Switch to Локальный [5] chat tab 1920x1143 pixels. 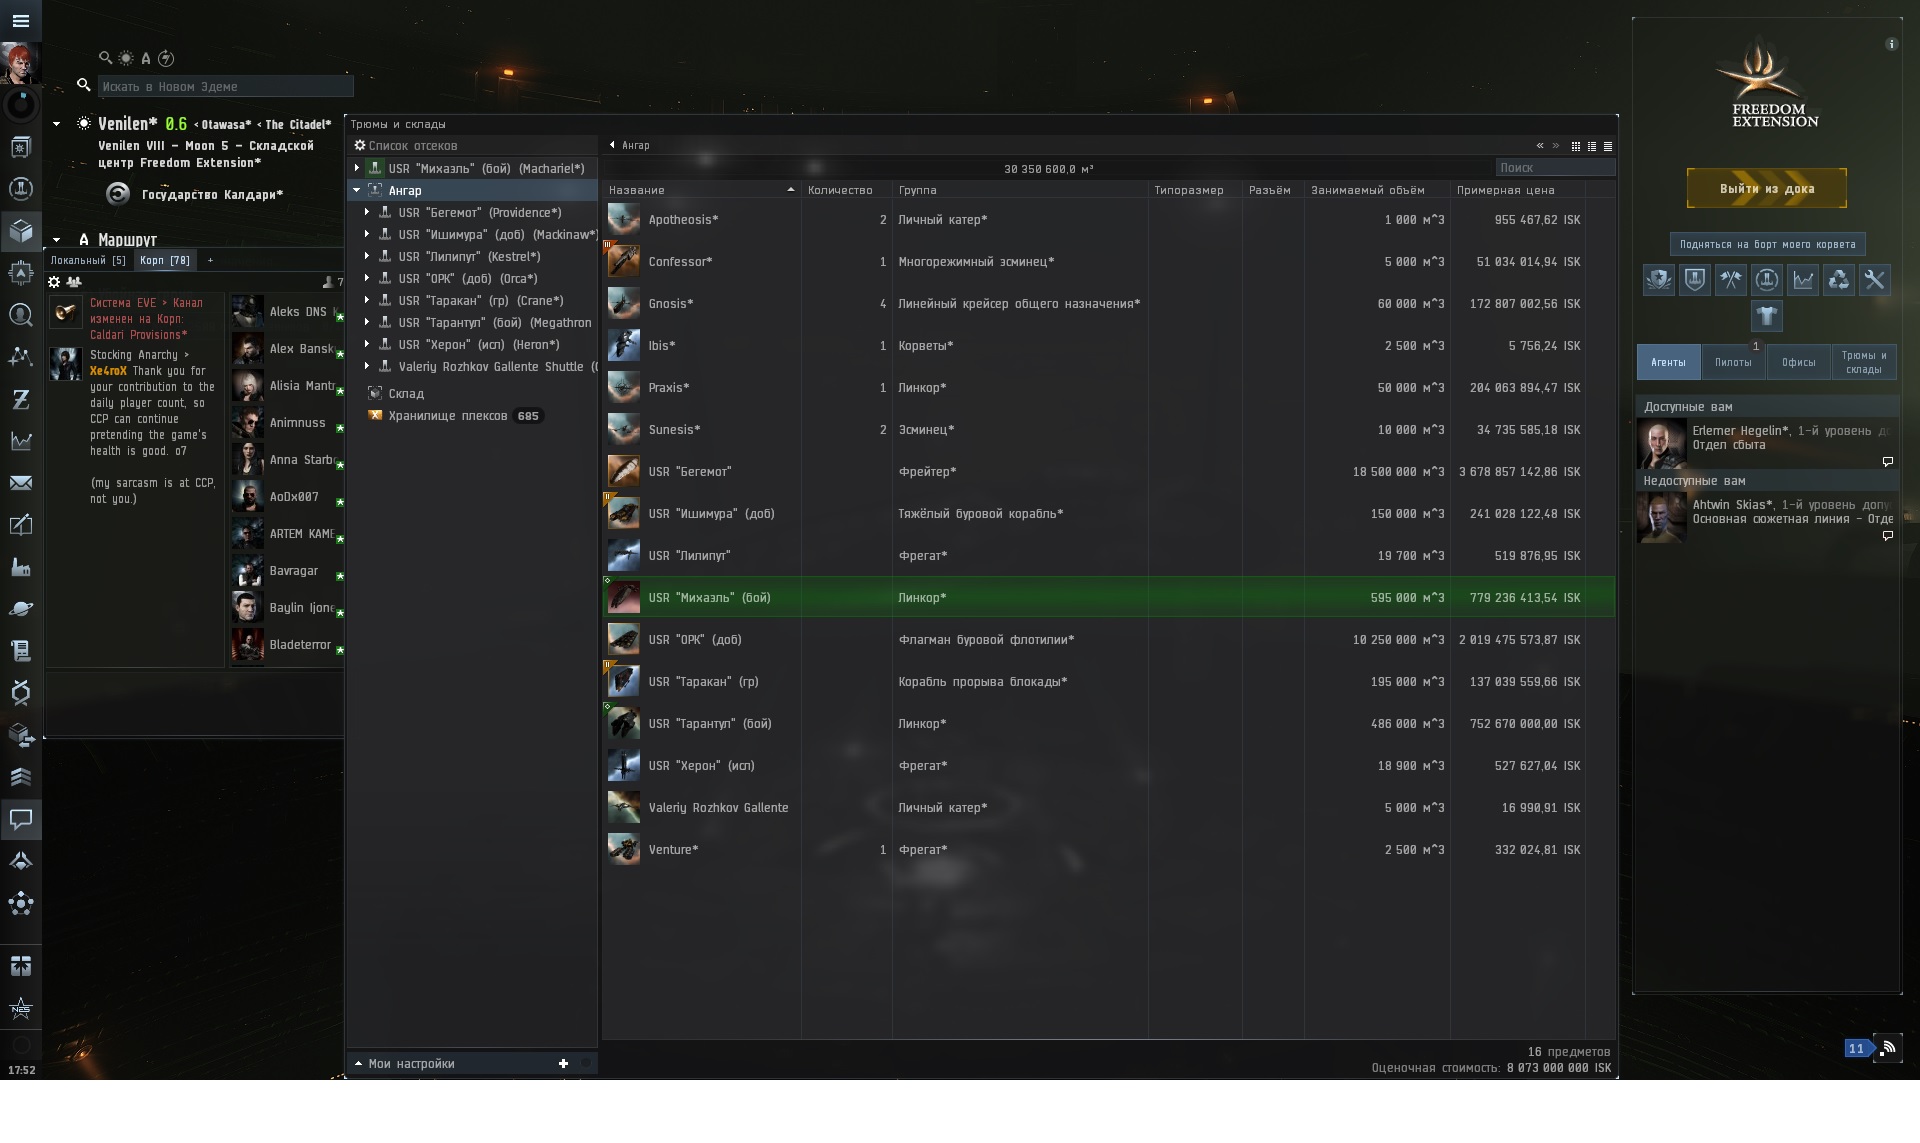point(88,260)
